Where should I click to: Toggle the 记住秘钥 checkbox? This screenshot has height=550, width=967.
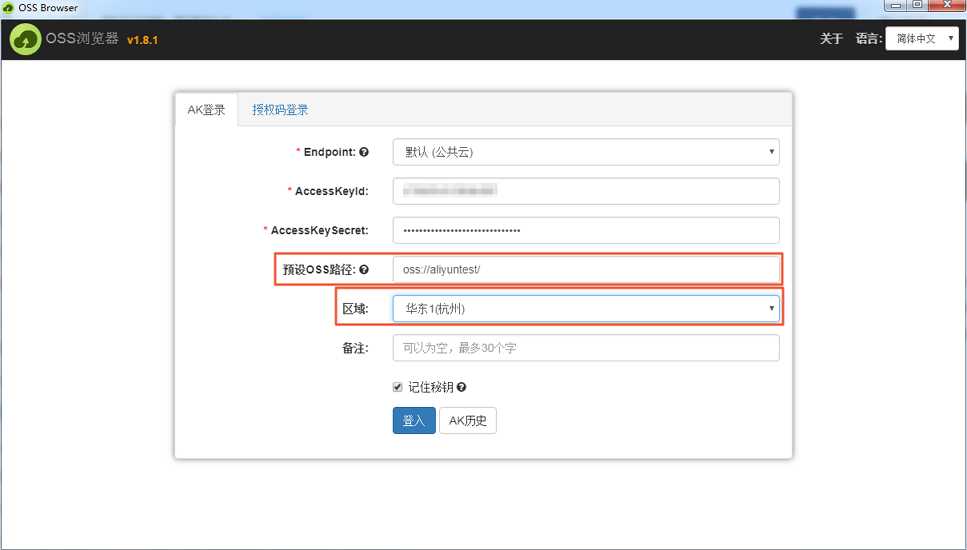point(398,387)
